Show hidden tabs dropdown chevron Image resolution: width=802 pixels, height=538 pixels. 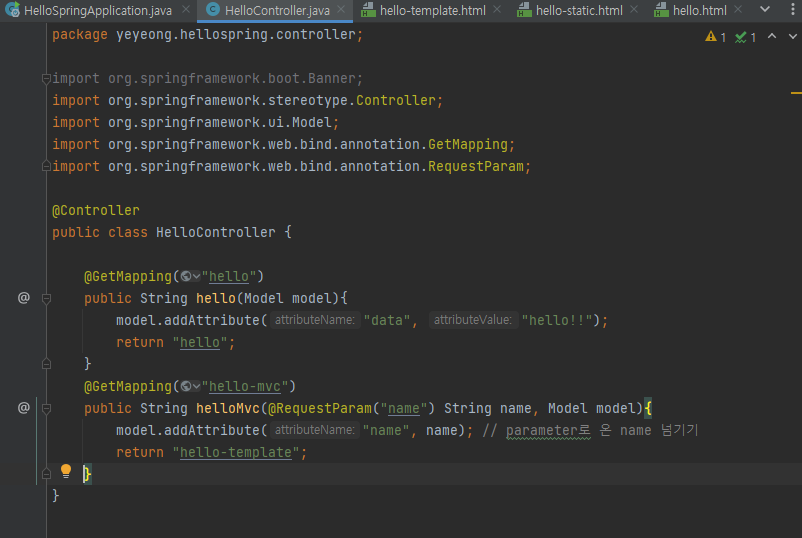pyautogui.click(x=765, y=9)
